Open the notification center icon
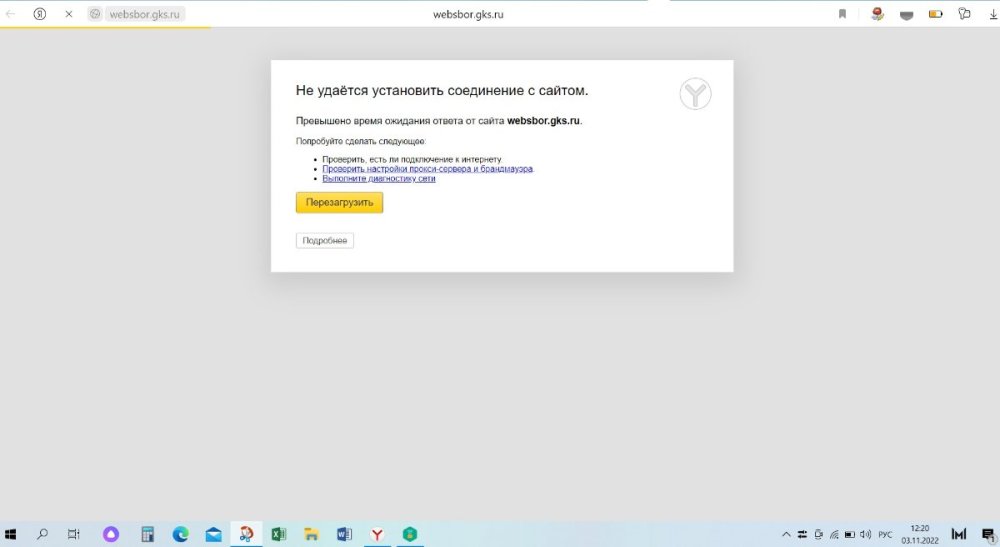The image size is (1000, 547). [989, 534]
